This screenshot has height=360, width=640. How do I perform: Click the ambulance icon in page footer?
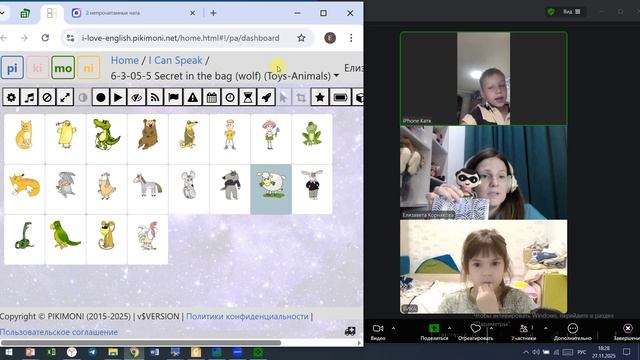pyautogui.click(x=350, y=331)
